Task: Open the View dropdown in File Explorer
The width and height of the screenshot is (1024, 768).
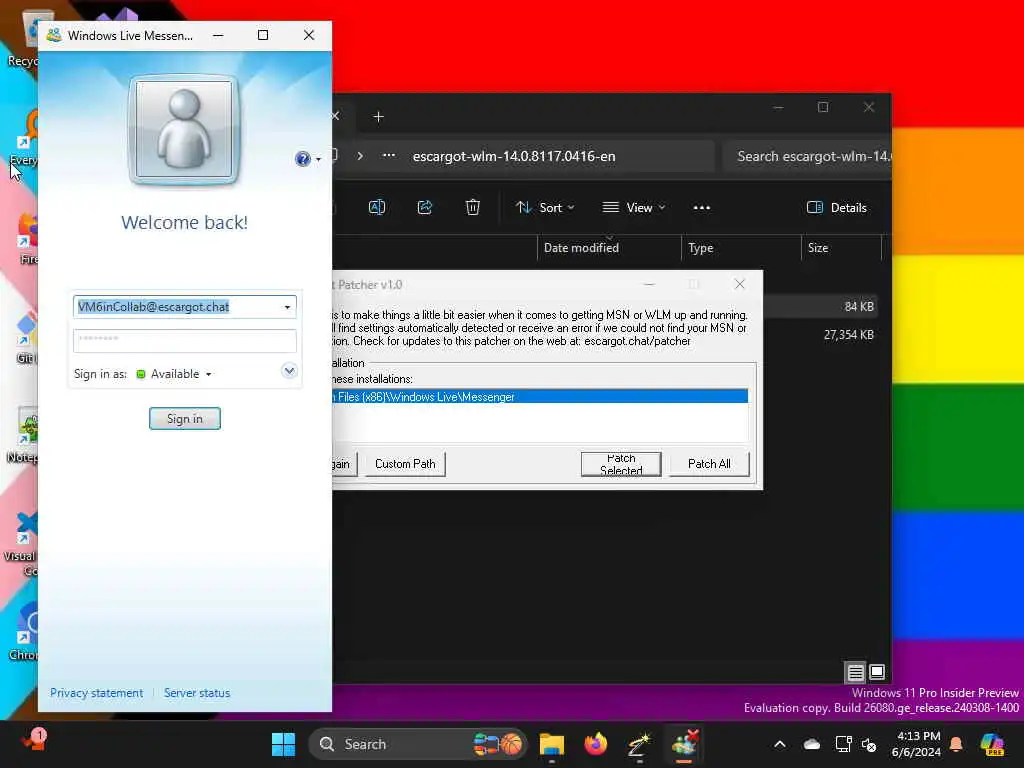Action: click(x=633, y=208)
